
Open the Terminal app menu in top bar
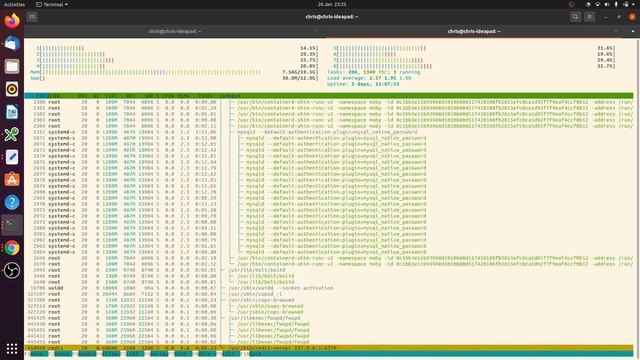pos(52,4)
